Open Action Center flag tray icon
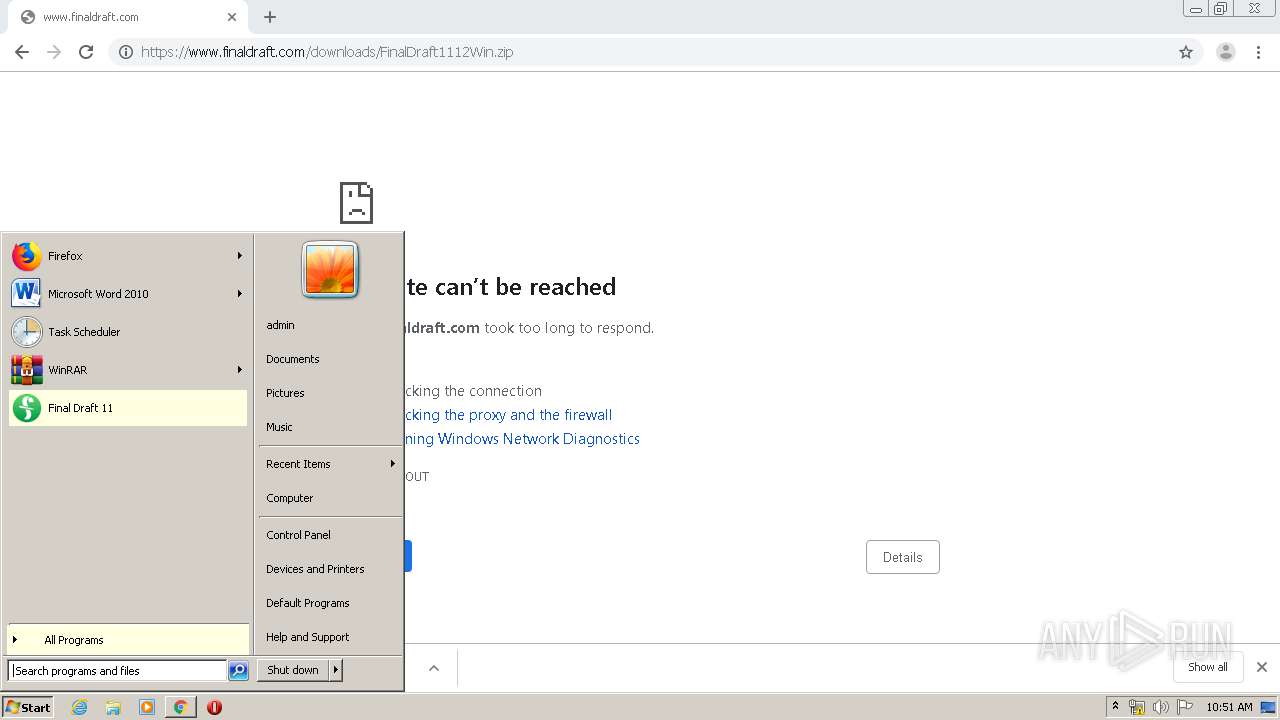1280x720 pixels. [1185, 707]
